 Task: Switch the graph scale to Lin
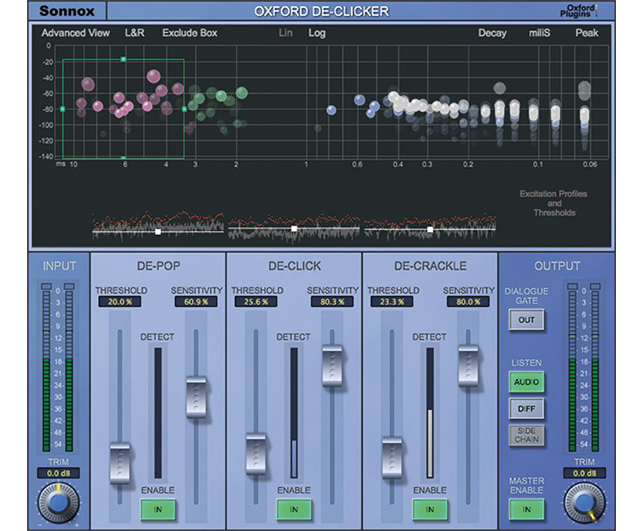pyautogui.click(x=286, y=33)
